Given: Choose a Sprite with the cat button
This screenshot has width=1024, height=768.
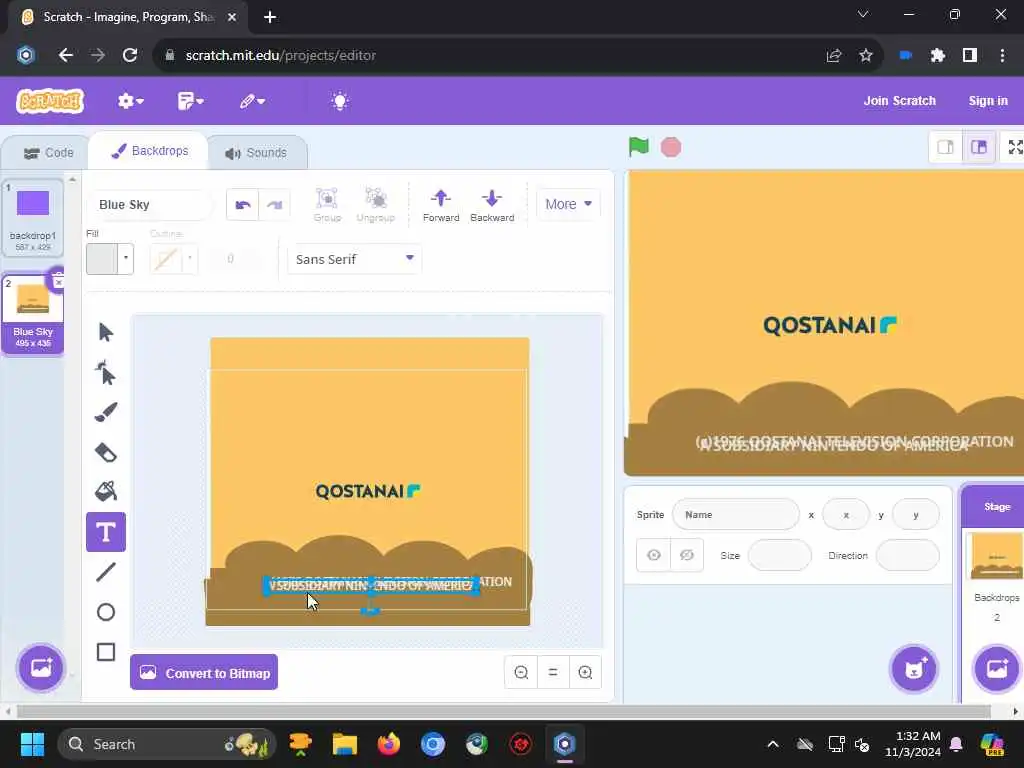Looking at the screenshot, I should click(914, 668).
